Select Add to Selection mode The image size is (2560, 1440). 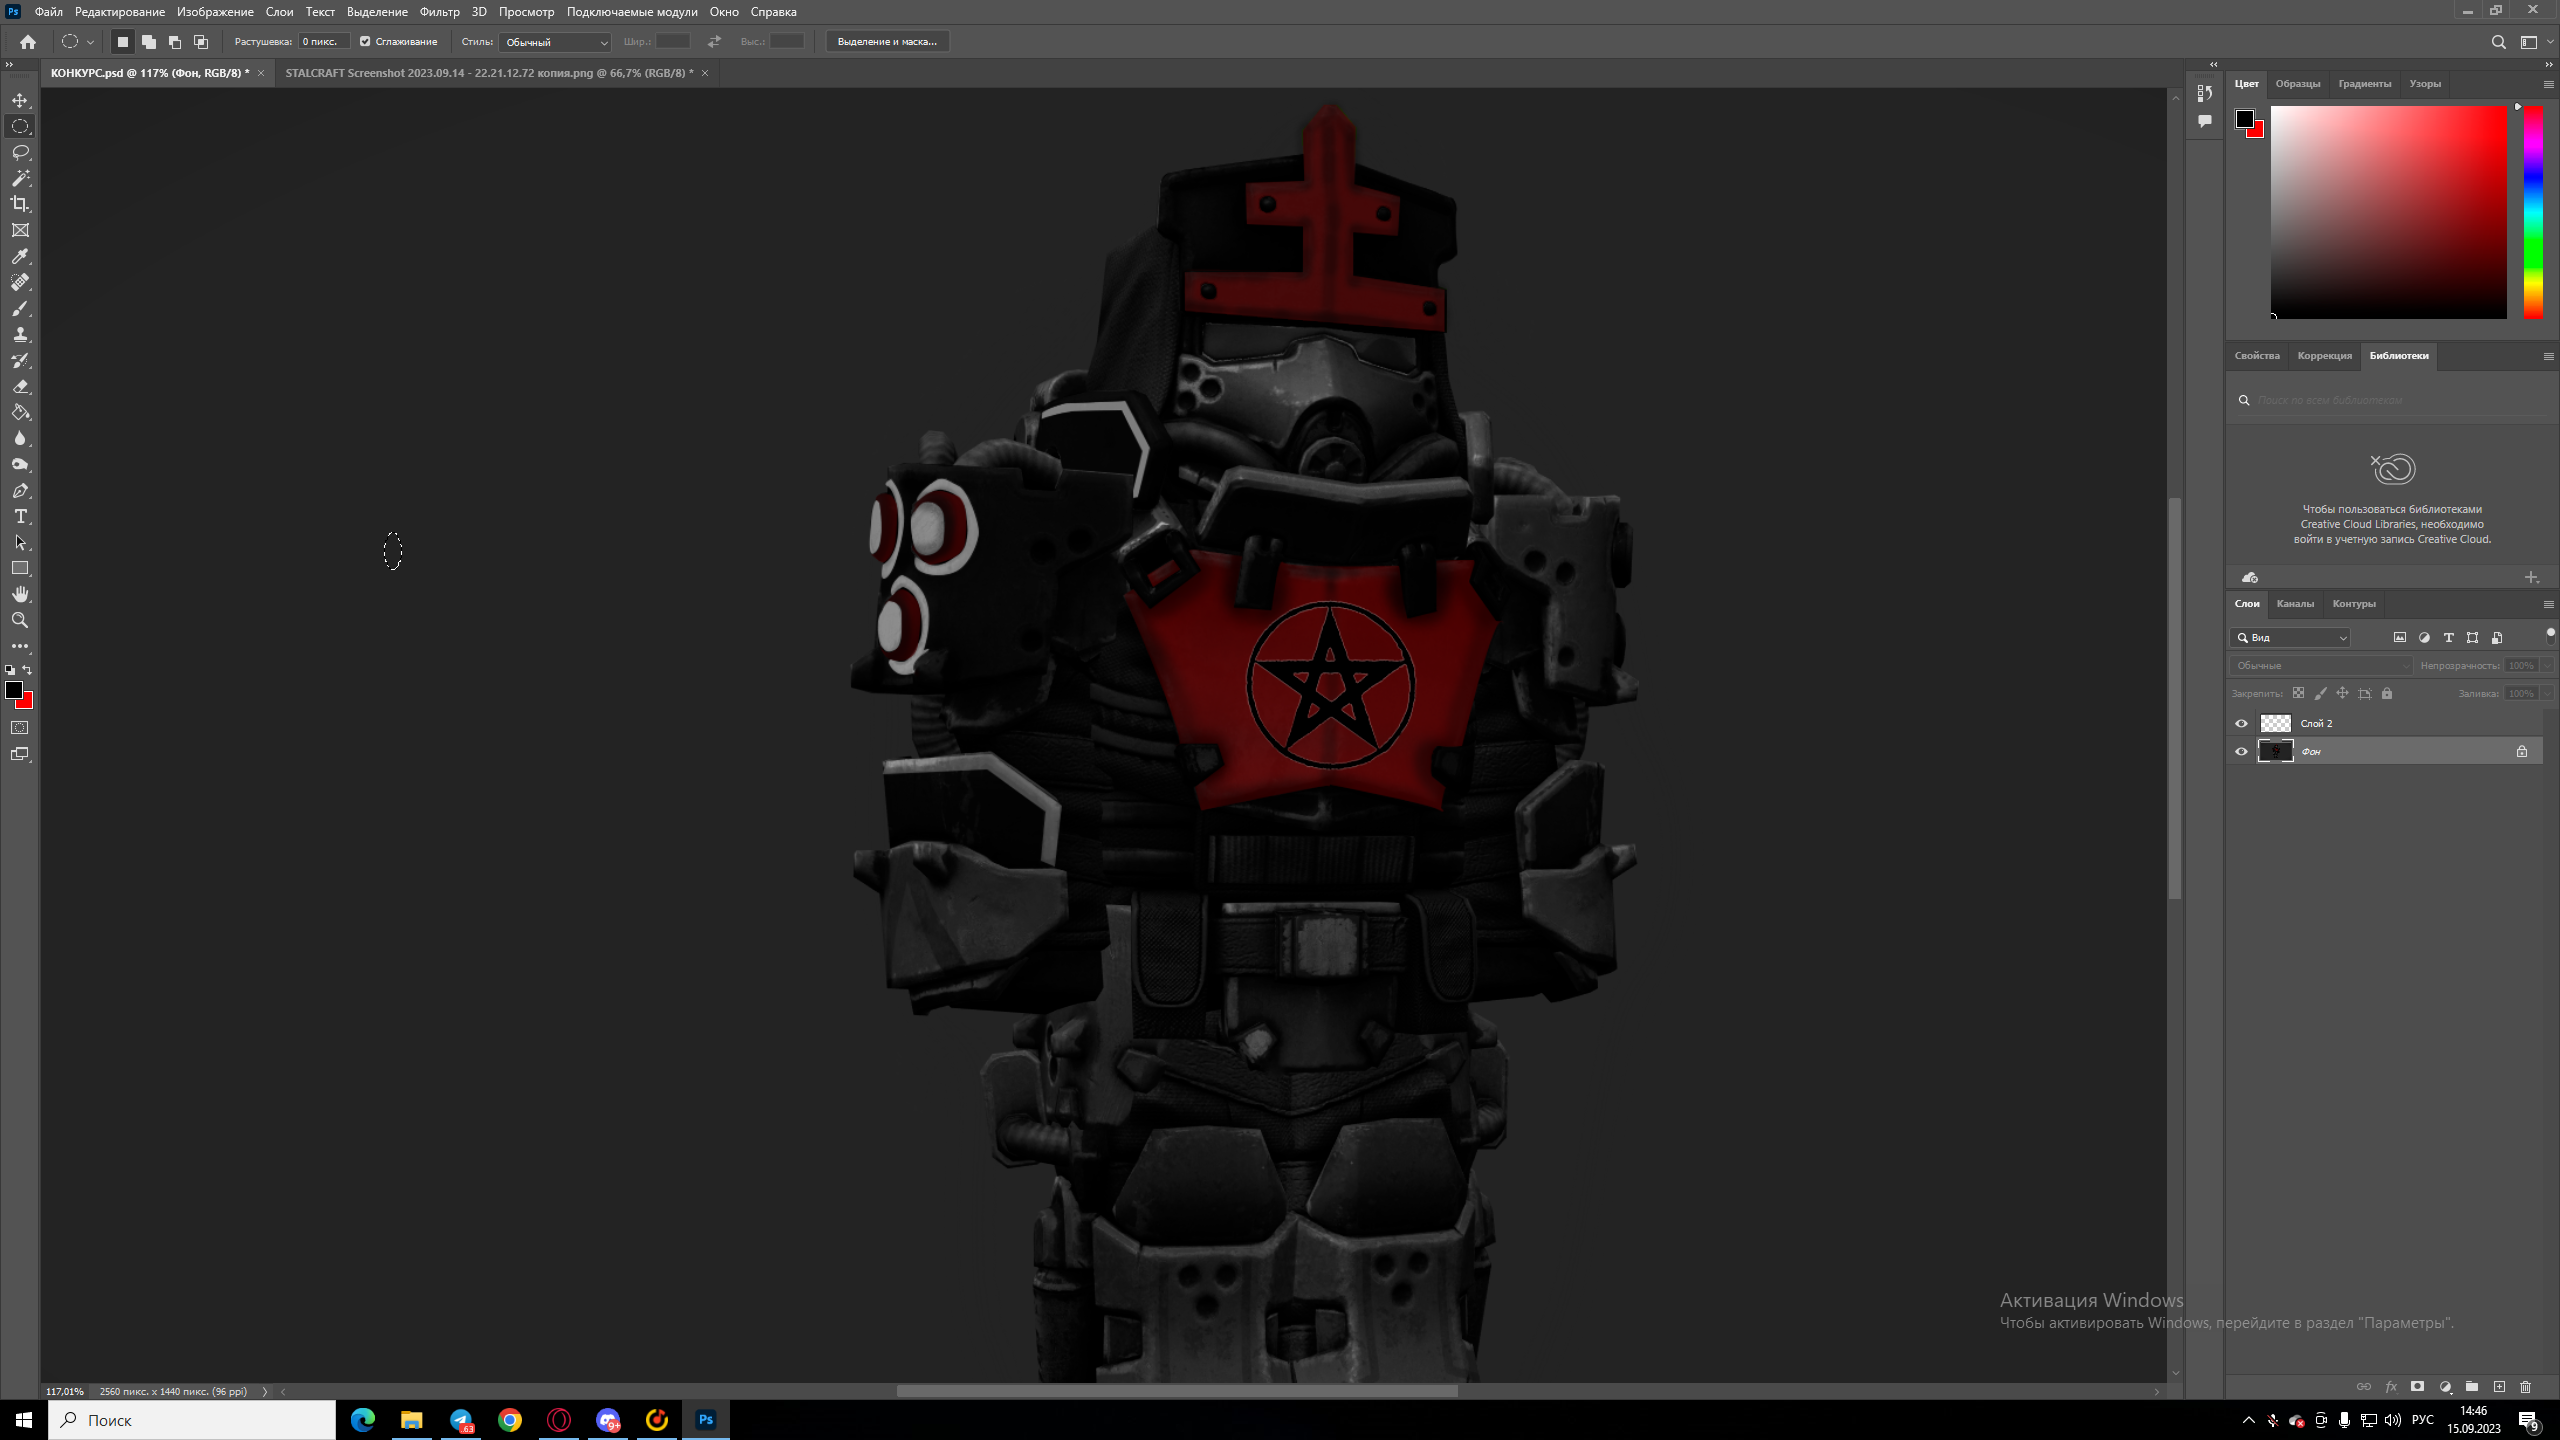(149, 42)
